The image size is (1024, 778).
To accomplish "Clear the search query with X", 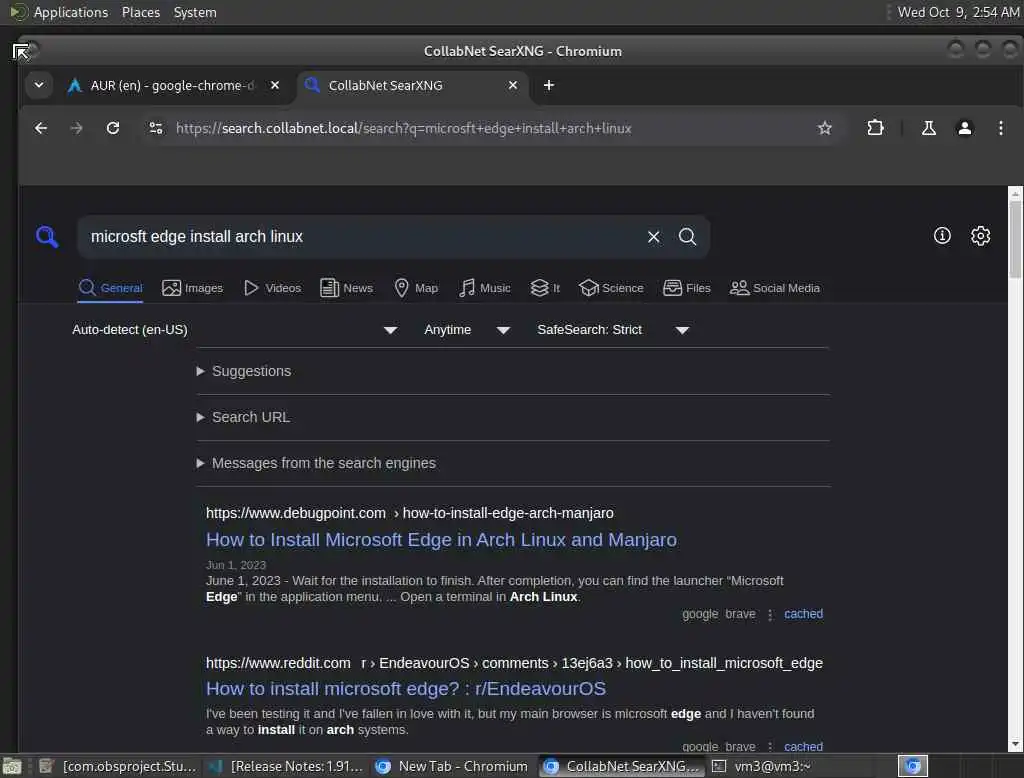I will click(x=653, y=236).
